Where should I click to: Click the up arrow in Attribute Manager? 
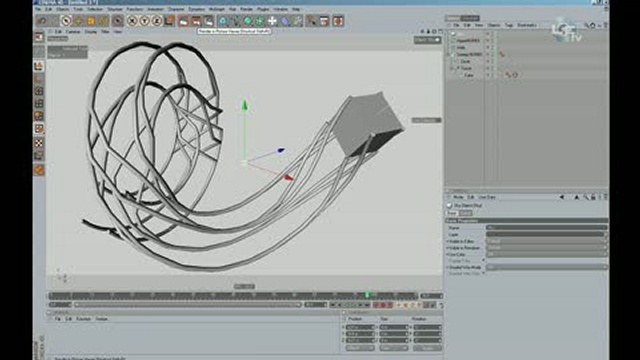coord(577,197)
